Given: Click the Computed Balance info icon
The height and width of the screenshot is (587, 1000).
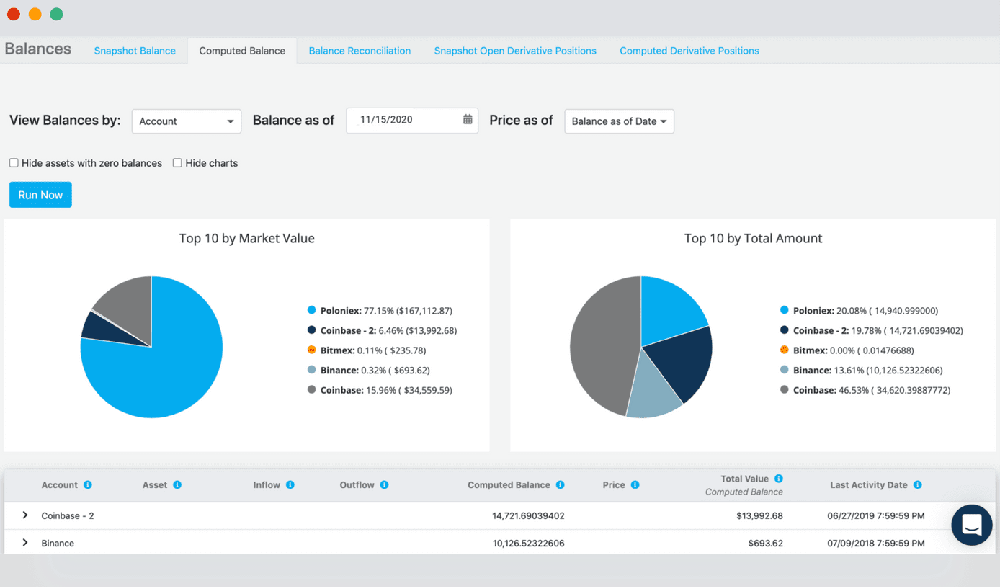Looking at the screenshot, I should click(560, 485).
